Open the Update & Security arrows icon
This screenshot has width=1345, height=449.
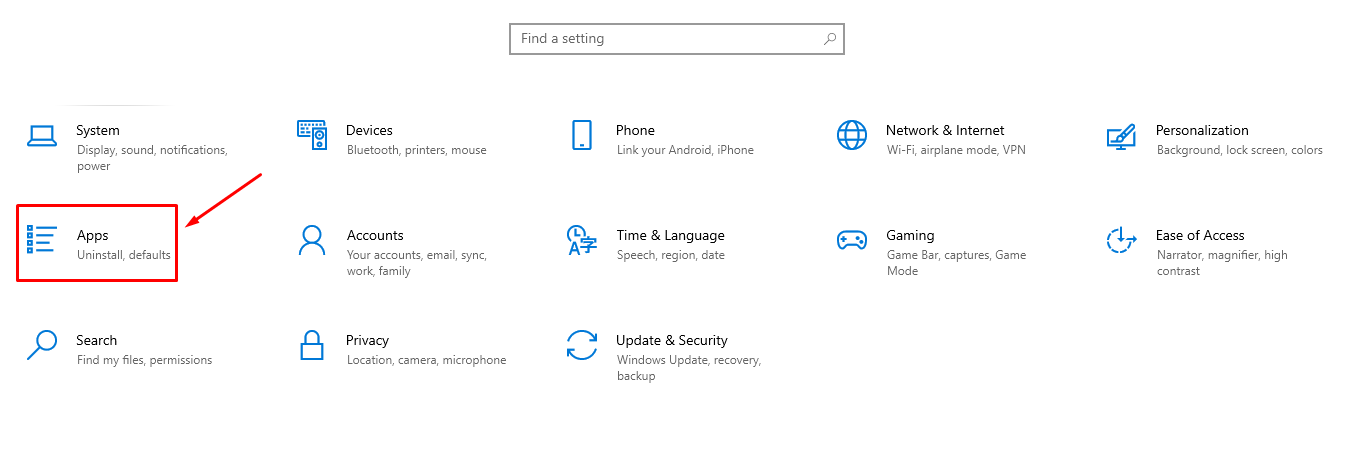coord(582,345)
